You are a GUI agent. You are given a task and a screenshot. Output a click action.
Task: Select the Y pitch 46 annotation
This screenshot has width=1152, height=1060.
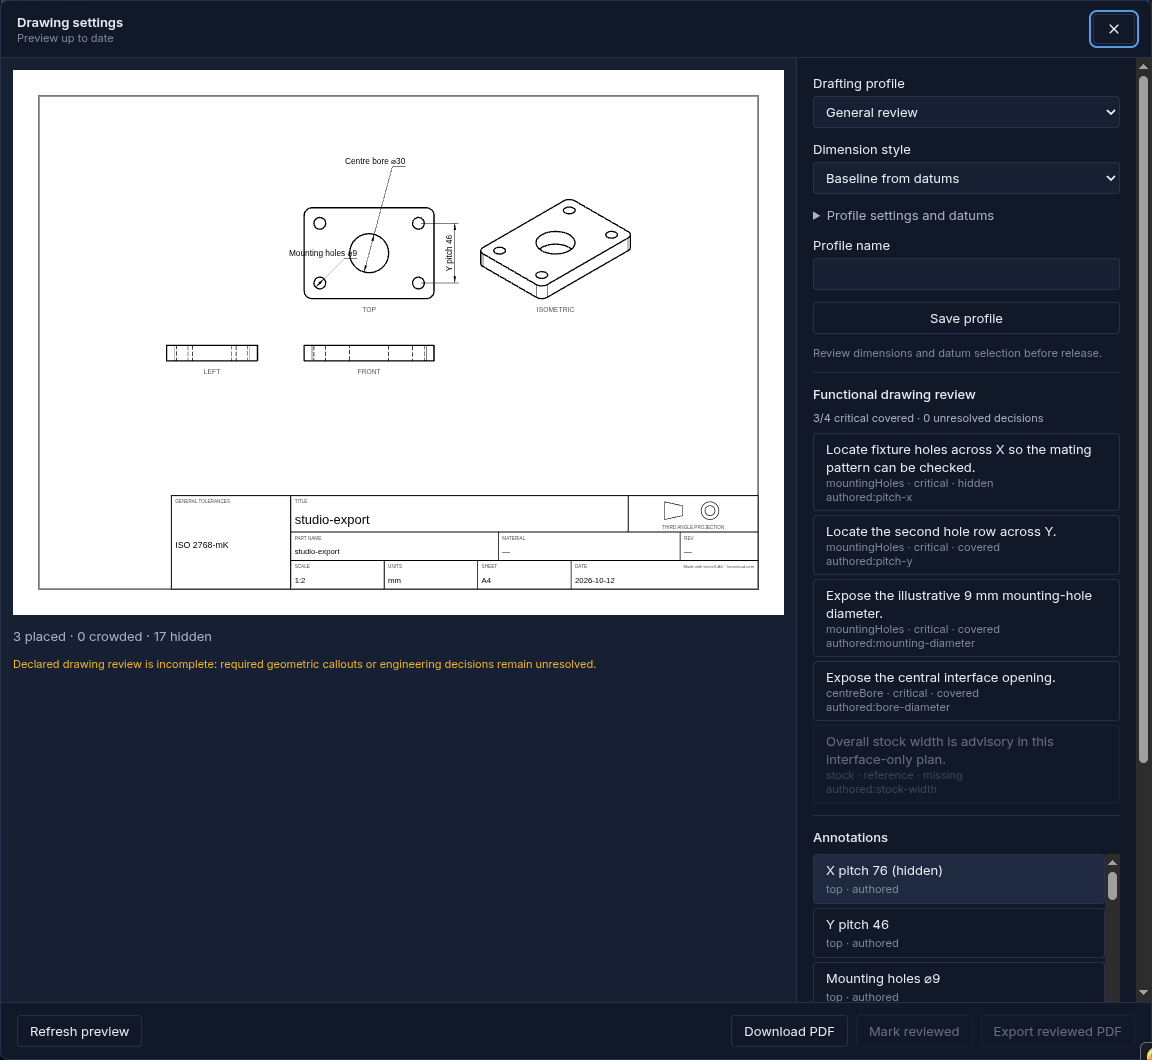957,933
